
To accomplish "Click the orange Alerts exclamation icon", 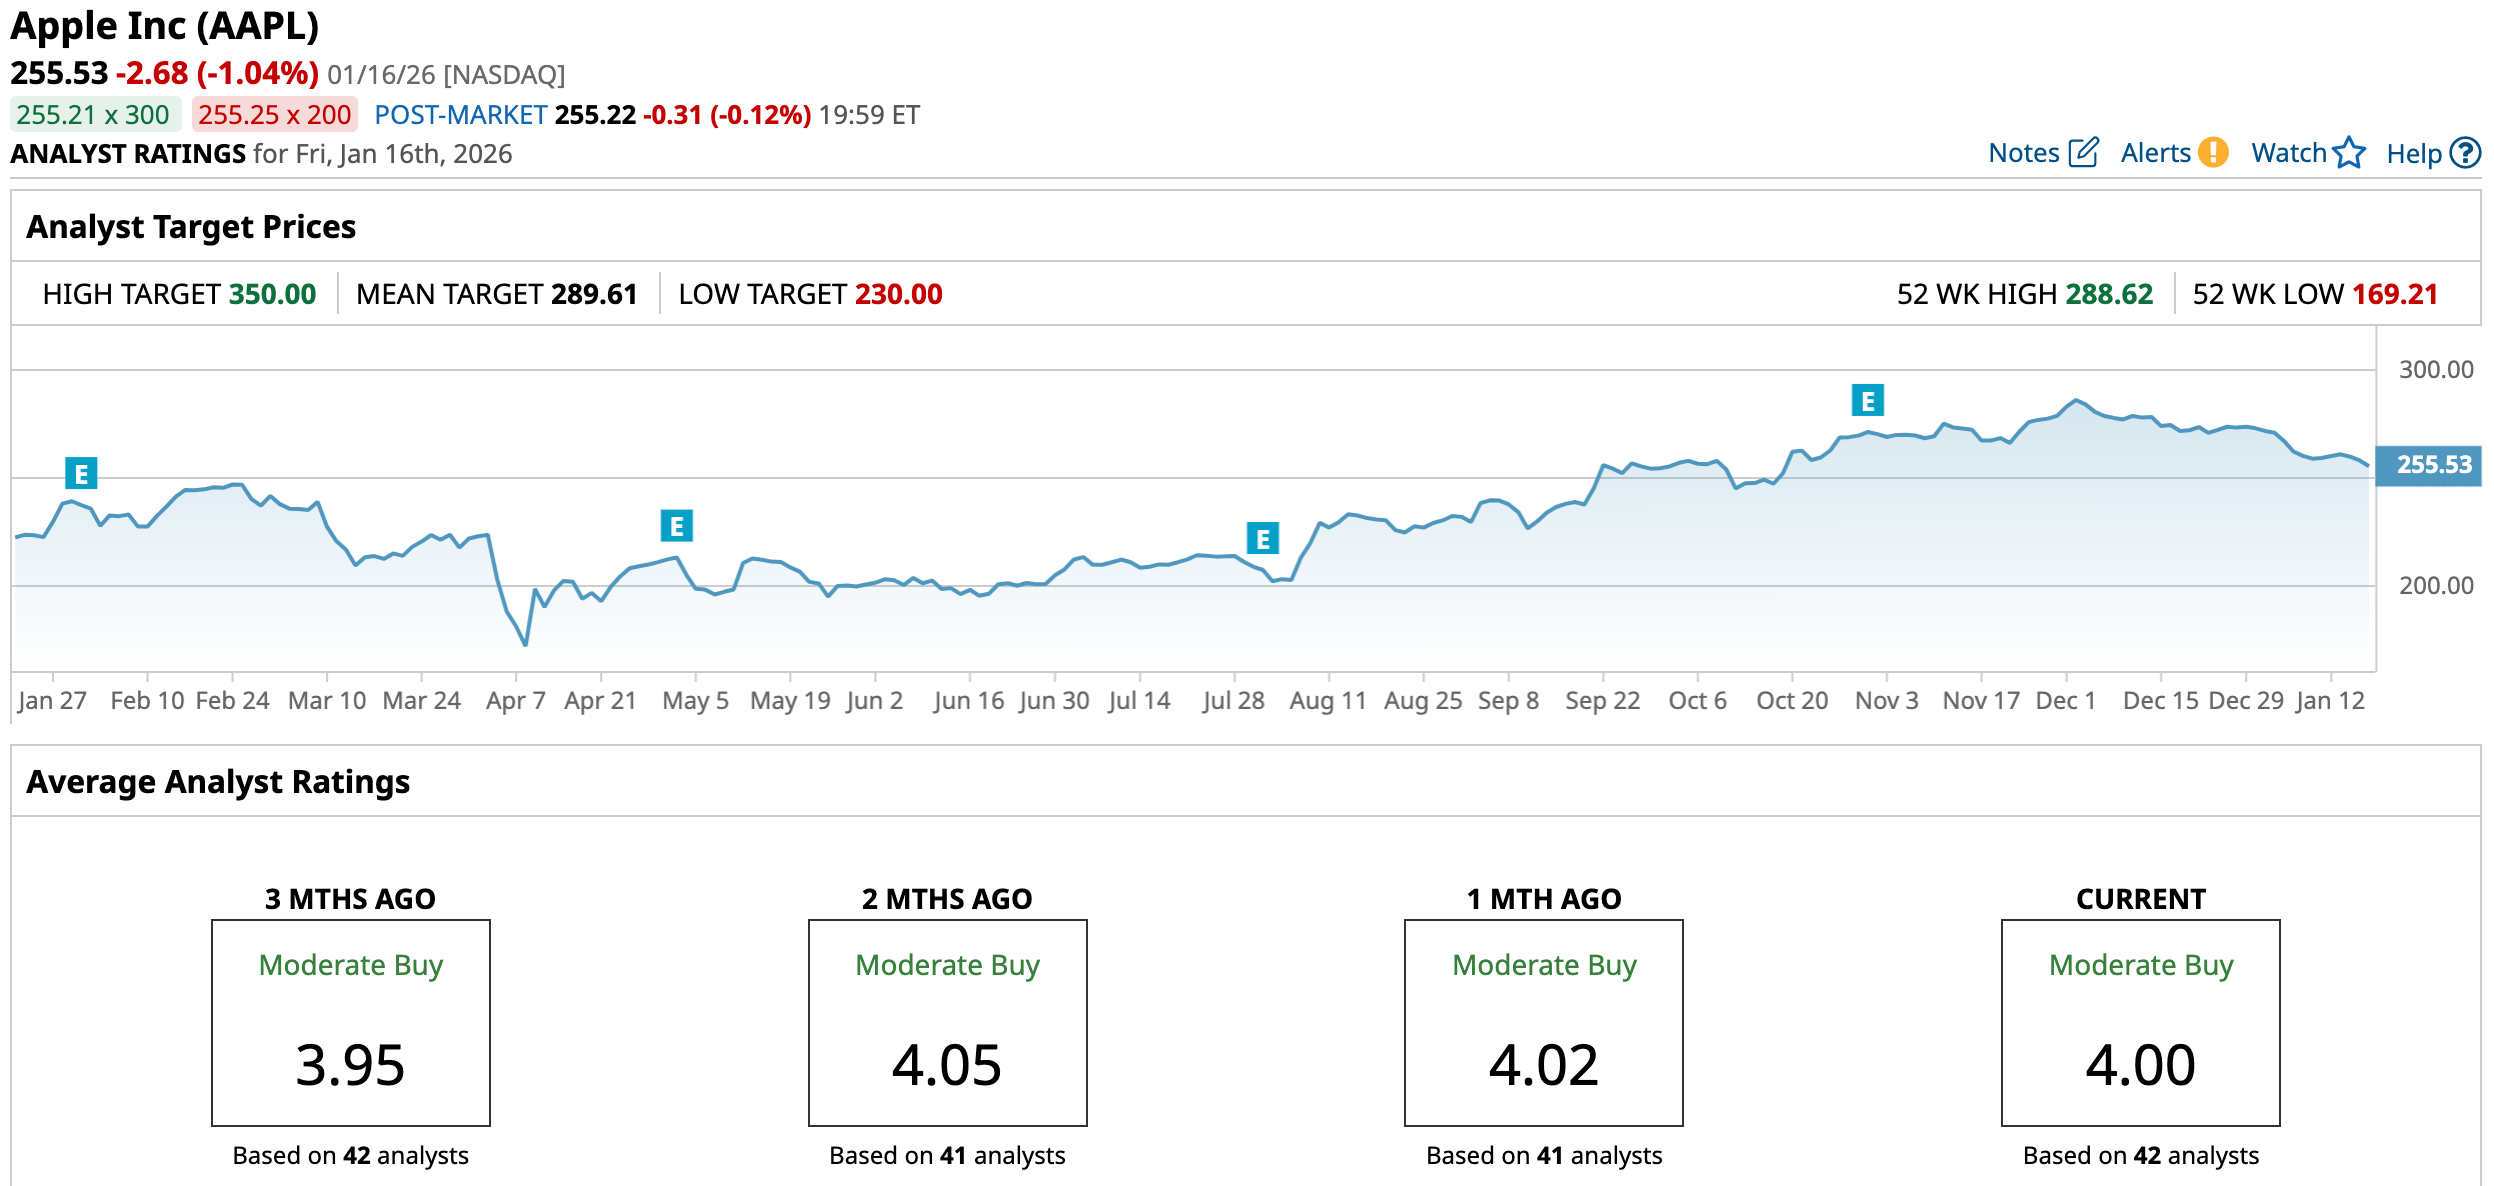I will click(2214, 153).
